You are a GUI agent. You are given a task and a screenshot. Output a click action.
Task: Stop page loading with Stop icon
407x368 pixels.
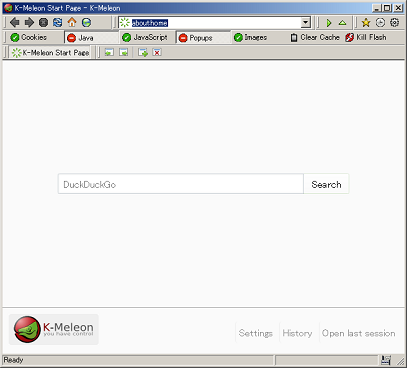[x=43, y=23]
